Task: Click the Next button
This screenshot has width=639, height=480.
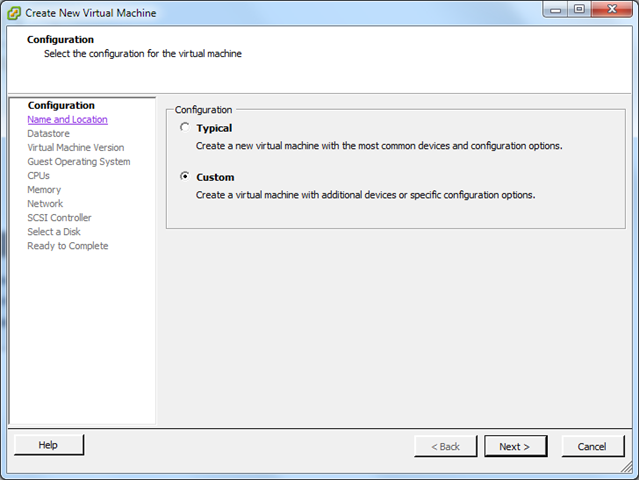Action: pyautogui.click(x=515, y=446)
